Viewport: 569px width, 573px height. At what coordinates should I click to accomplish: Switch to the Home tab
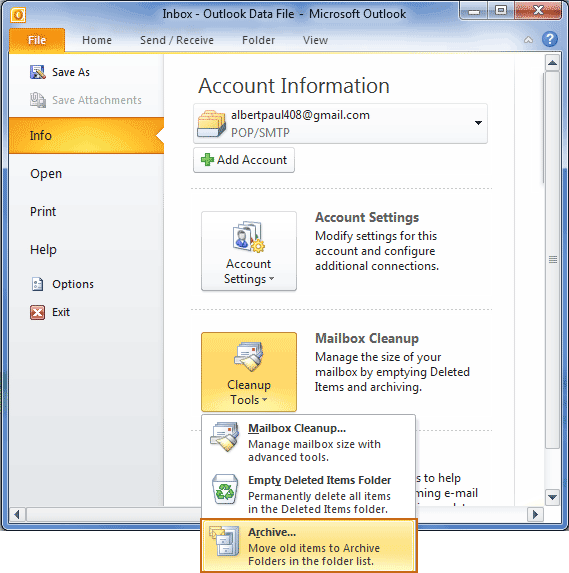coord(97,40)
